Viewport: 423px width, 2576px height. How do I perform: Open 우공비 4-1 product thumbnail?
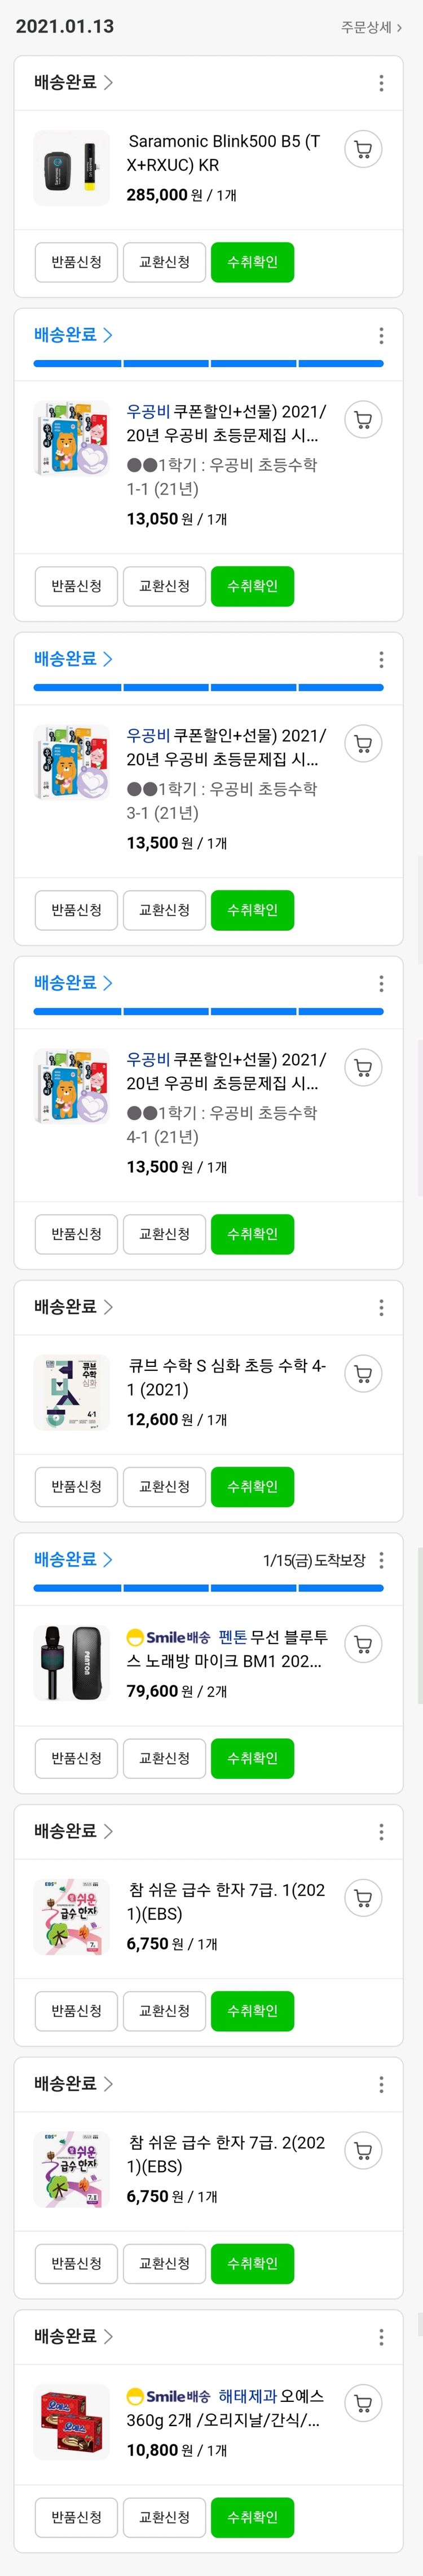(x=71, y=1086)
